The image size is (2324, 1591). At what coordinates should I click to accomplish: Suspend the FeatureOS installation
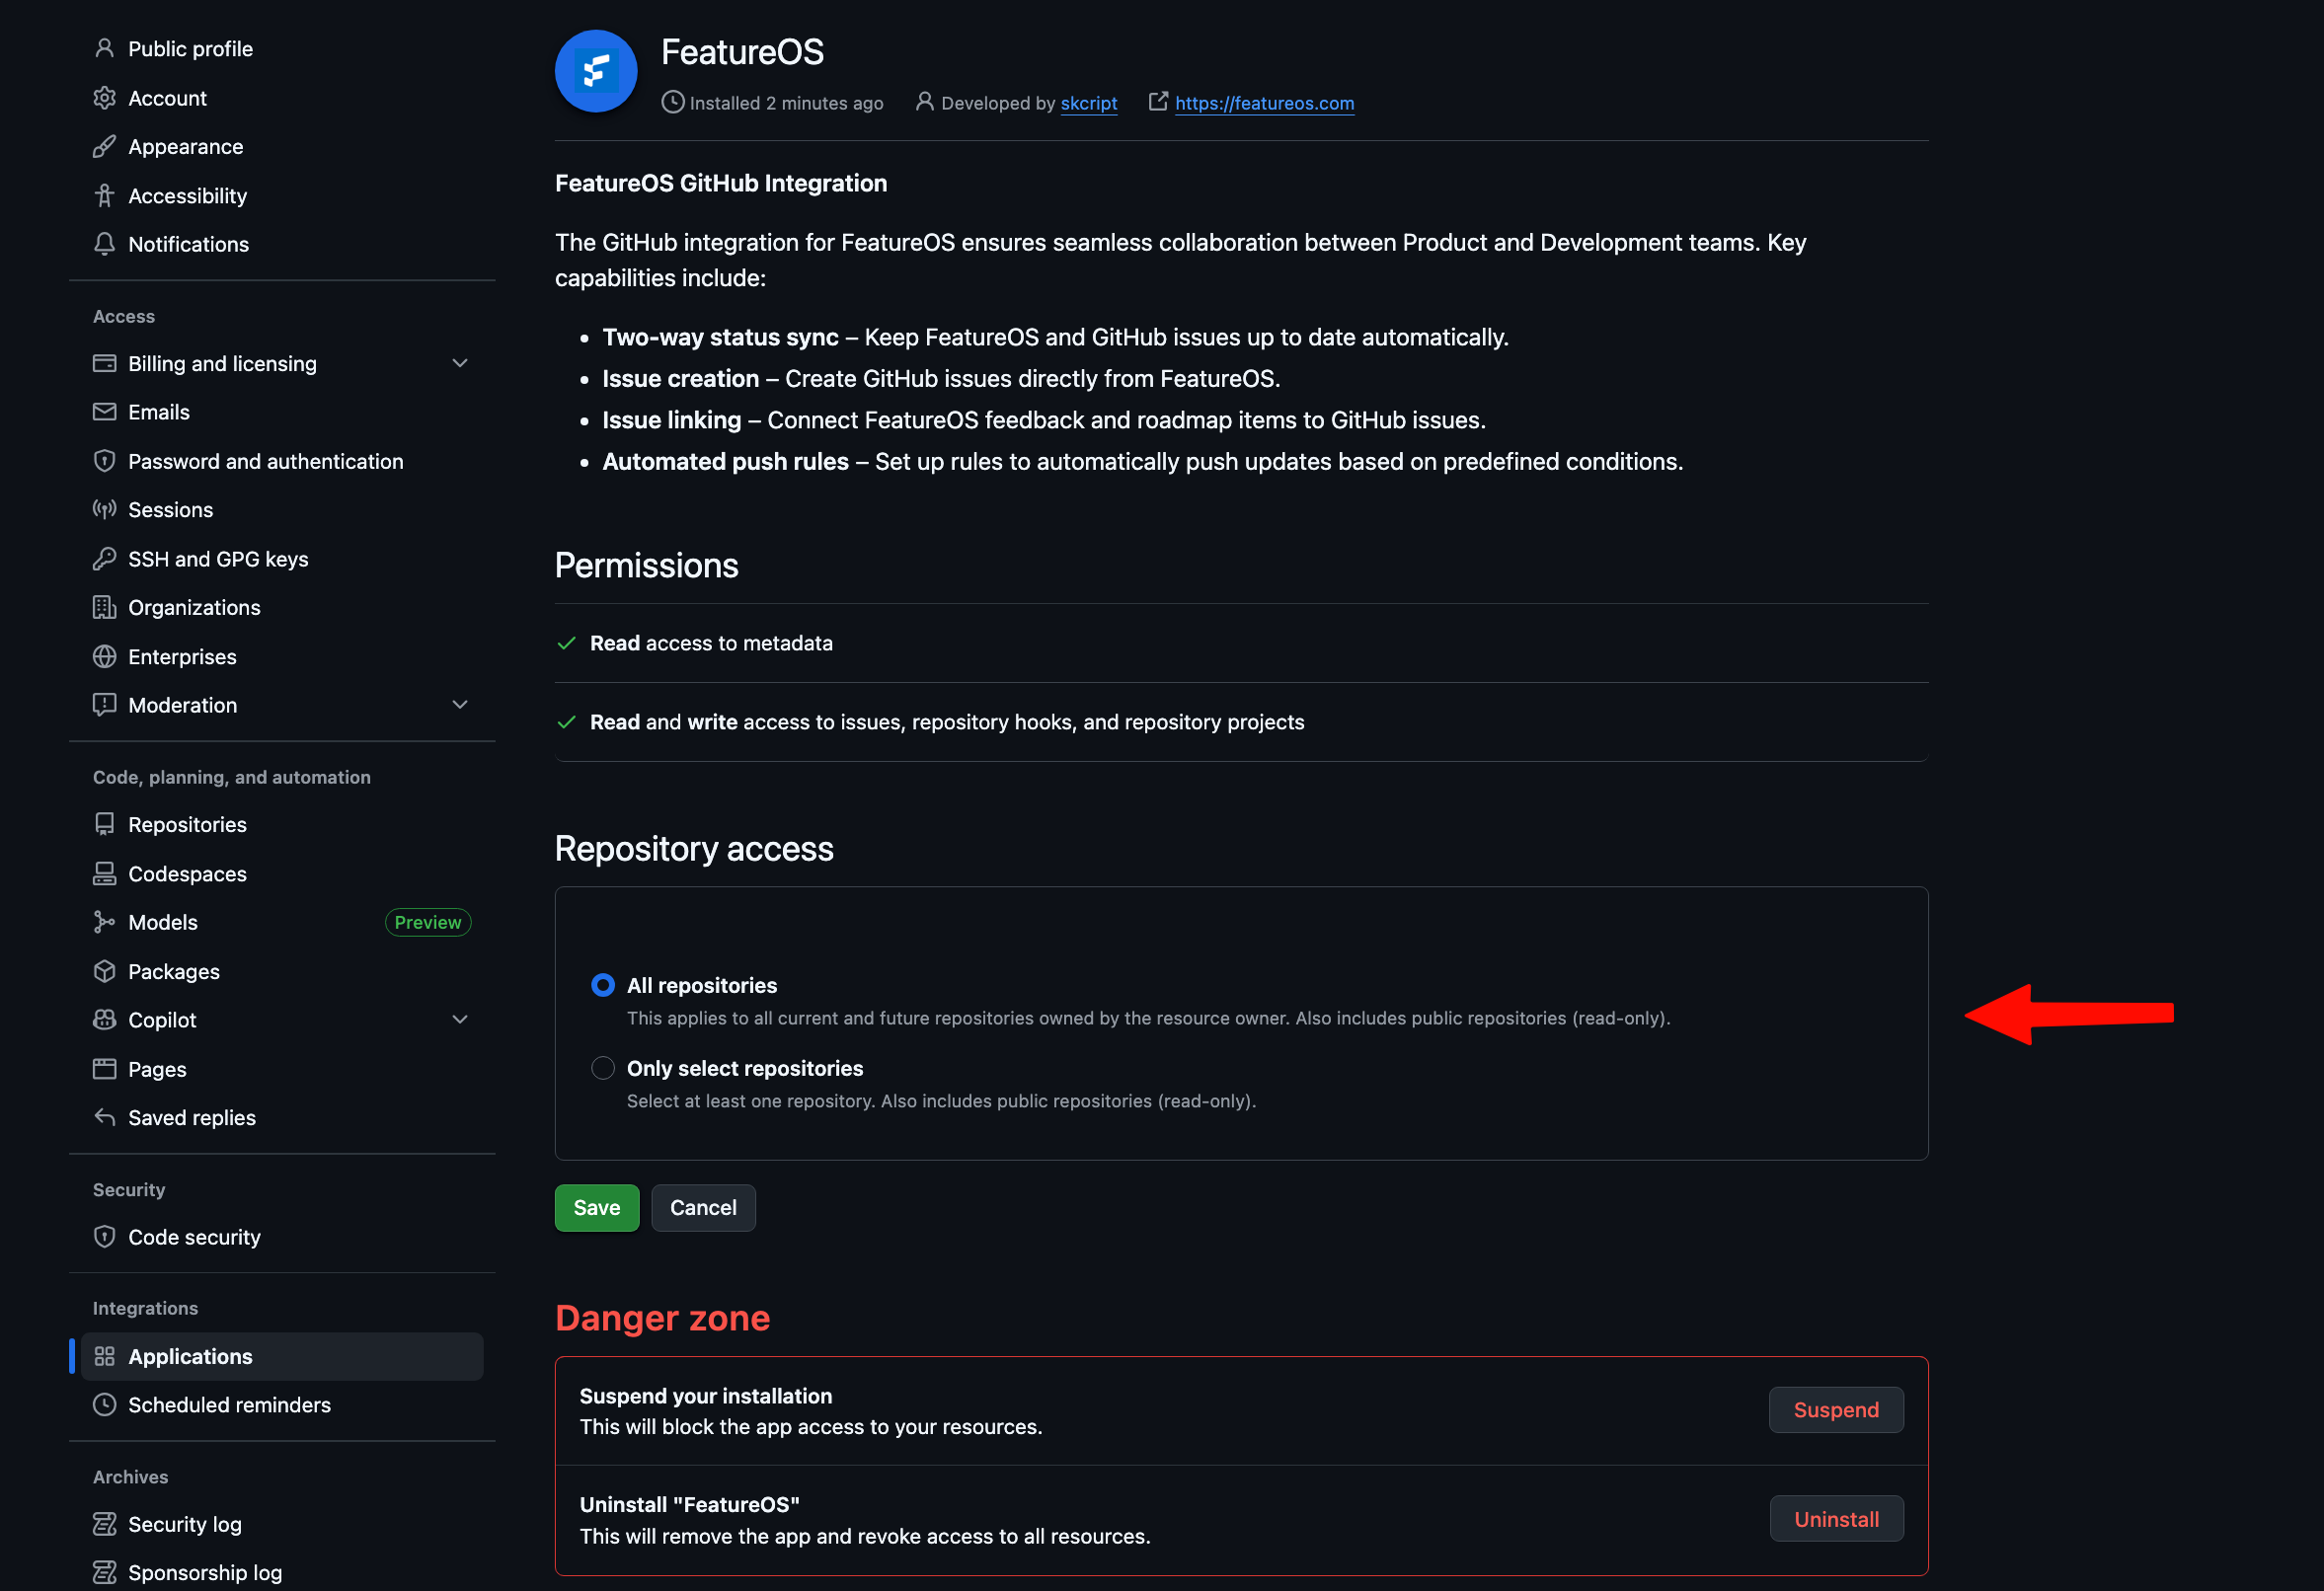pyautogui.click(x=1836, y=1410)
